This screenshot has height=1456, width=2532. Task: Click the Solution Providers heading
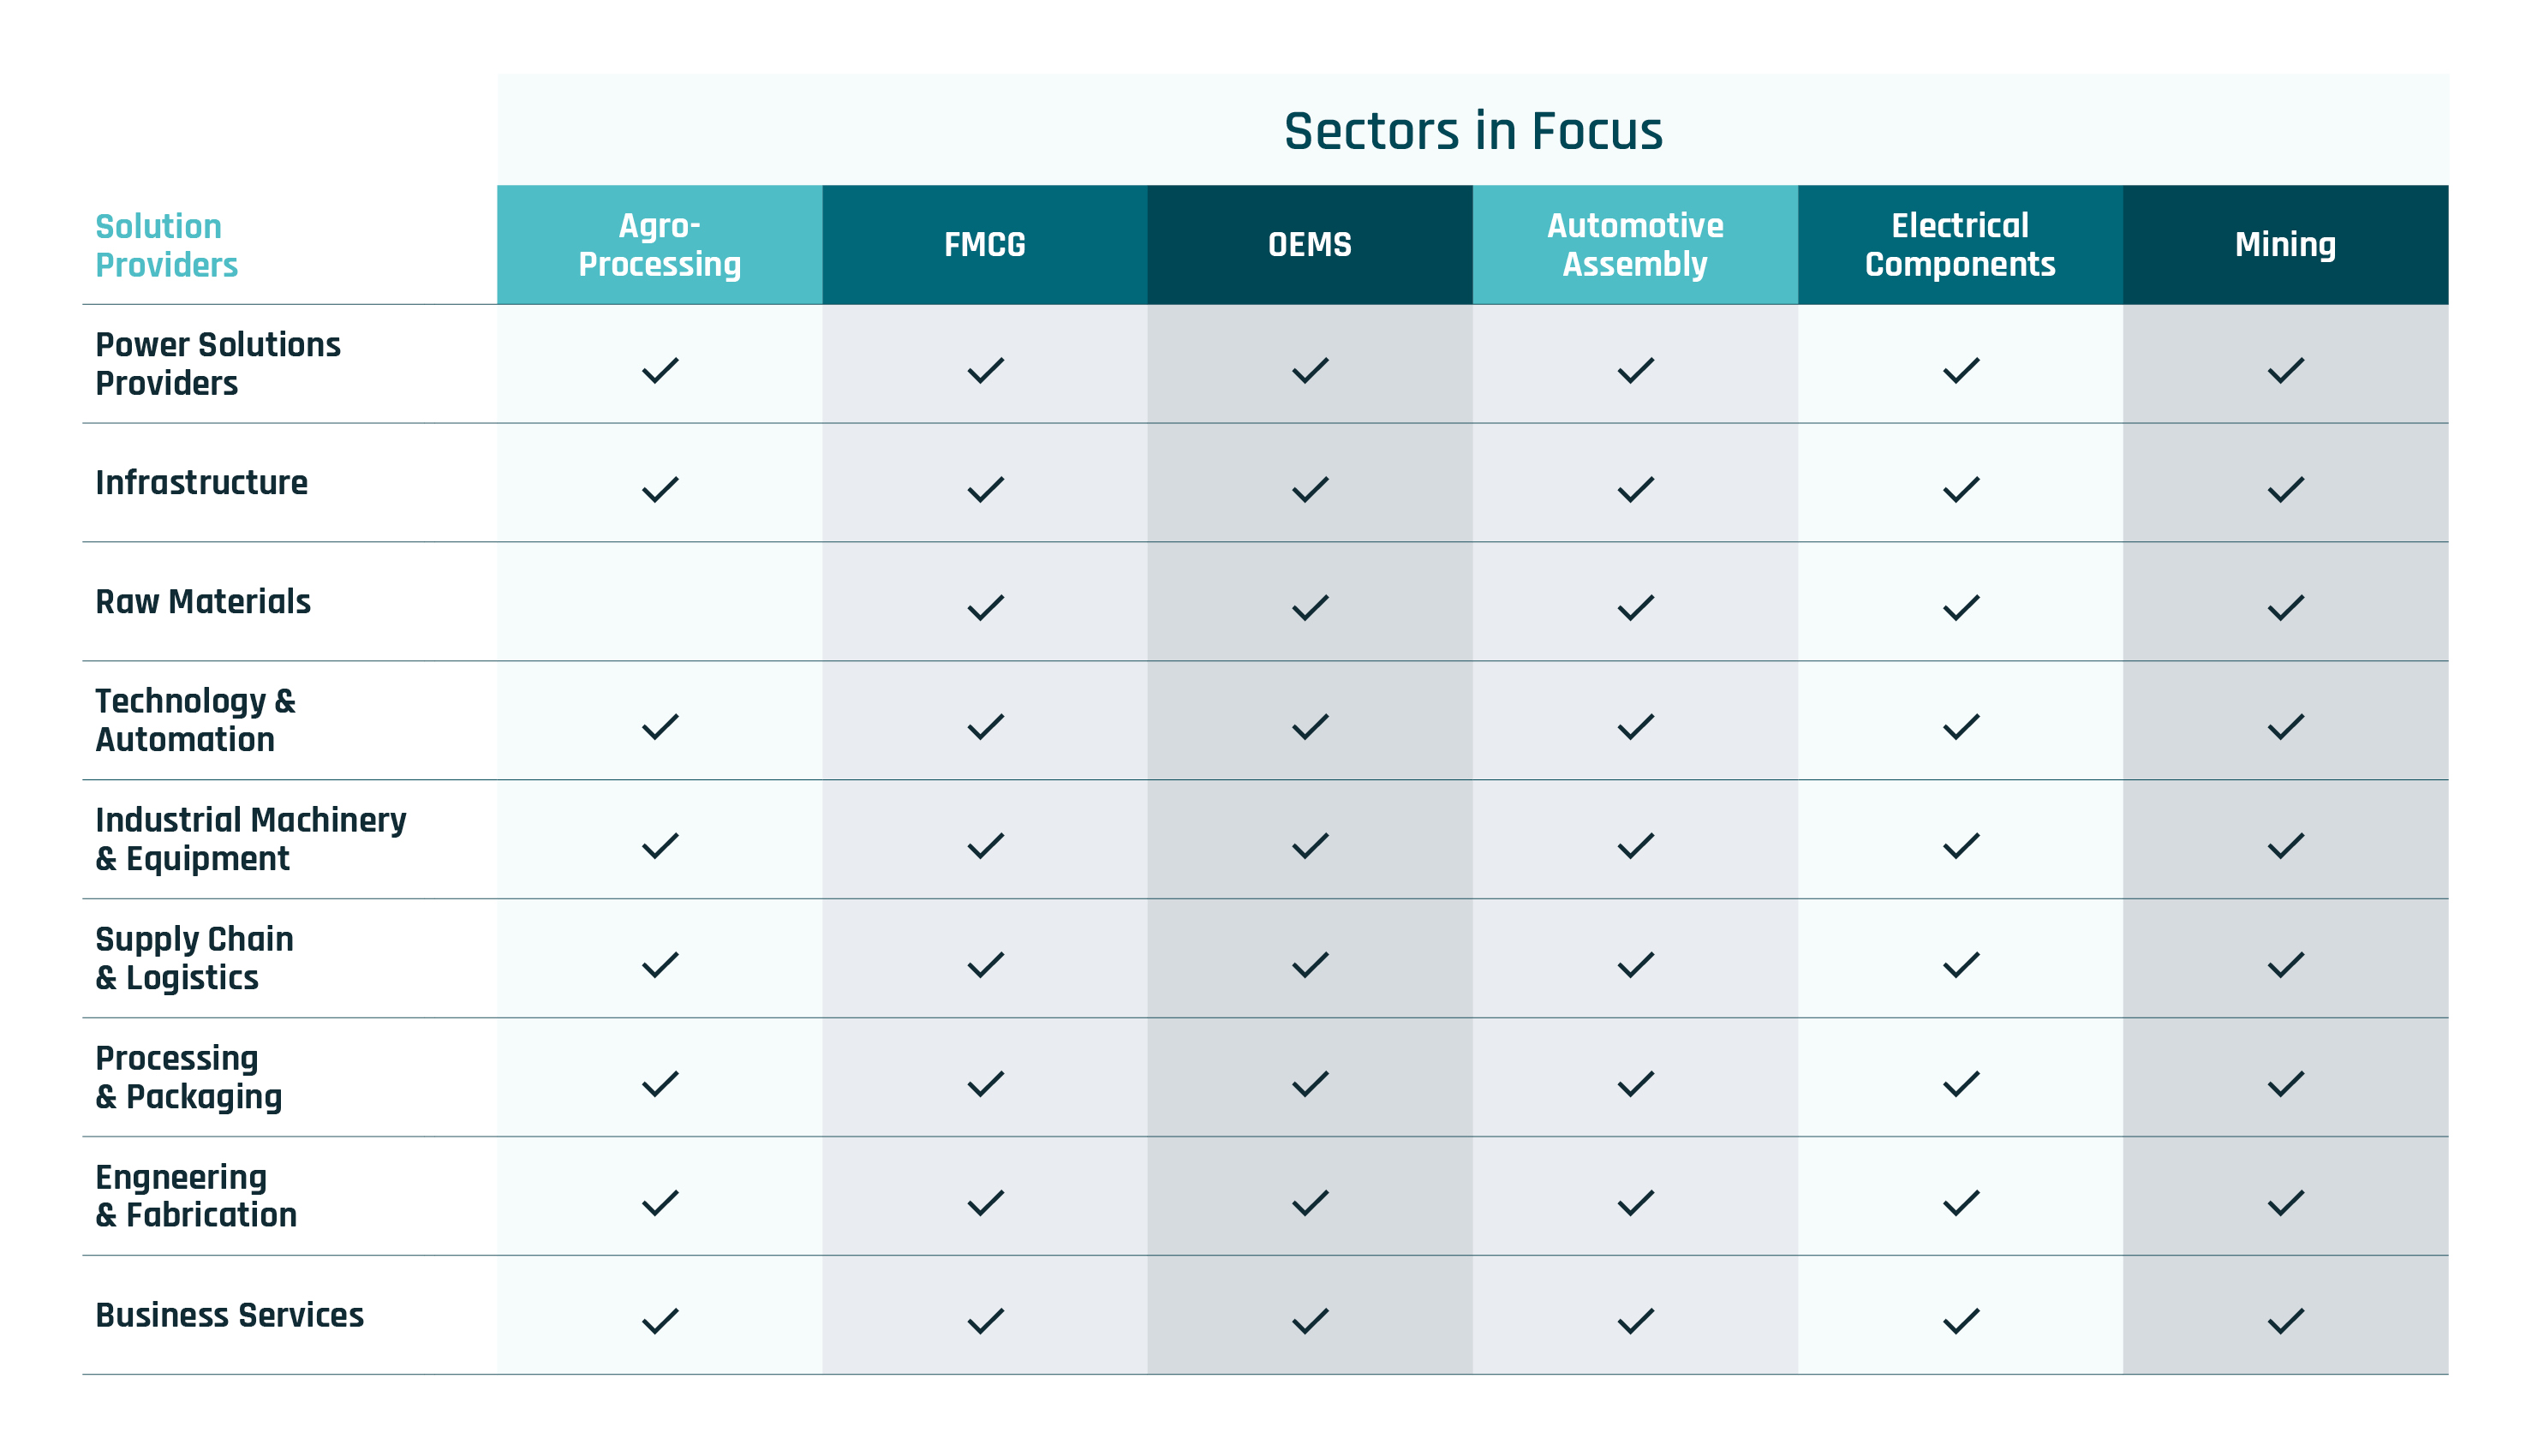point(166,245)
